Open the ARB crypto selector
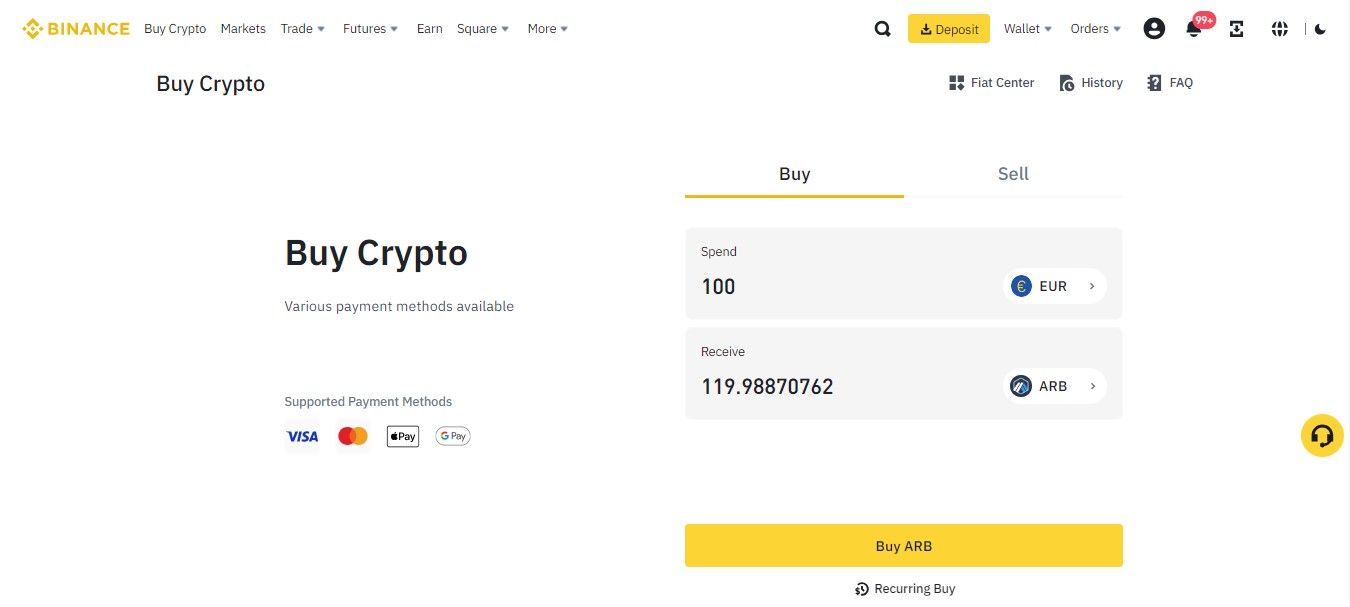The width and height of the screenshot is (1350, 607). [1053, 386]
